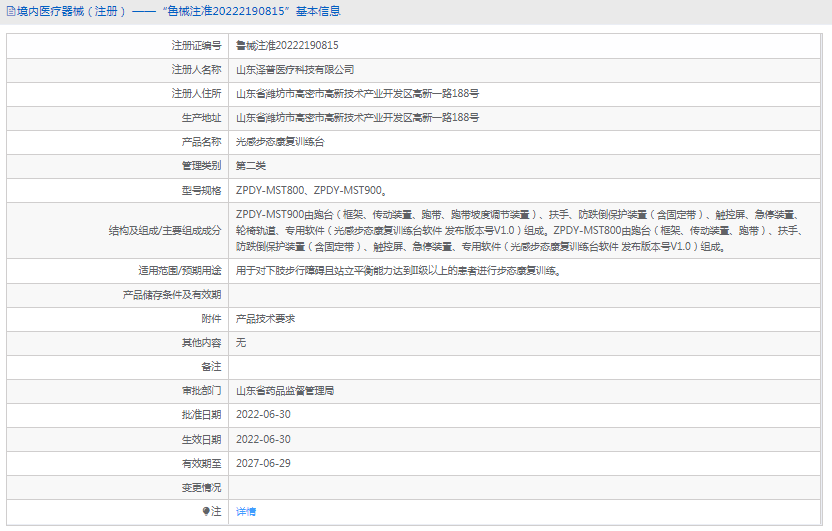Open the 详情 link
The height and width of the screenshot is (531, 832).
click(x=246, y=511)
